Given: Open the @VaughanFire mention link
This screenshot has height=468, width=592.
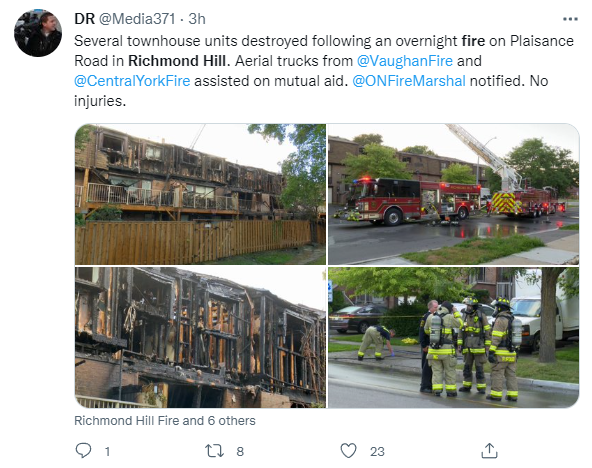Looking at the screenshot, I should coord(405,61).
